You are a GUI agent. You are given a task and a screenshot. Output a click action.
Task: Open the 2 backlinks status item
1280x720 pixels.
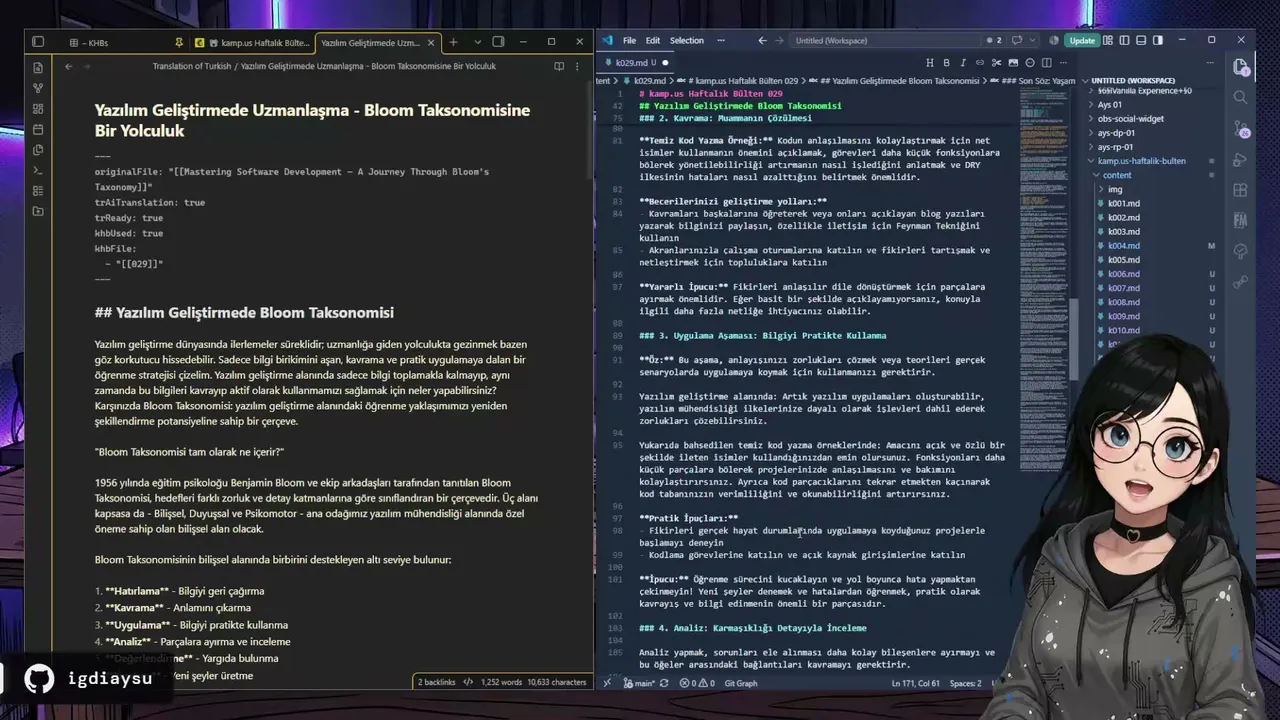pos(437,682)
